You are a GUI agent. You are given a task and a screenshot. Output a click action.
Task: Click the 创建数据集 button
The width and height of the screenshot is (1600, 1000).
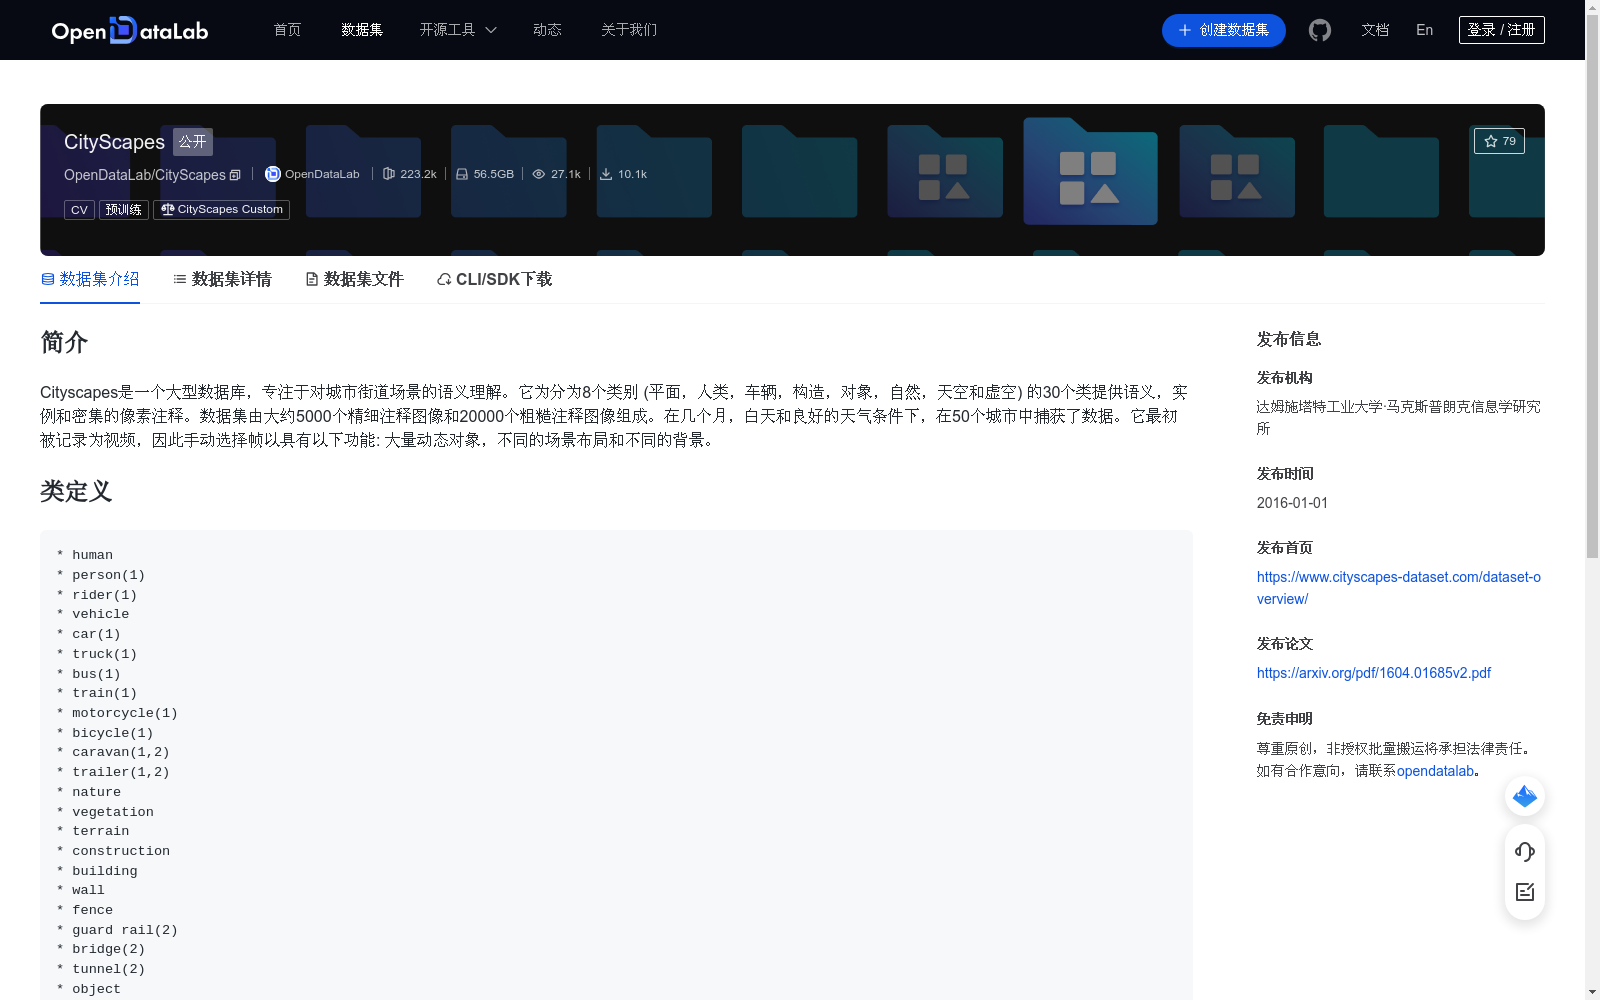pyautogui.click(x=1223, y=30)
